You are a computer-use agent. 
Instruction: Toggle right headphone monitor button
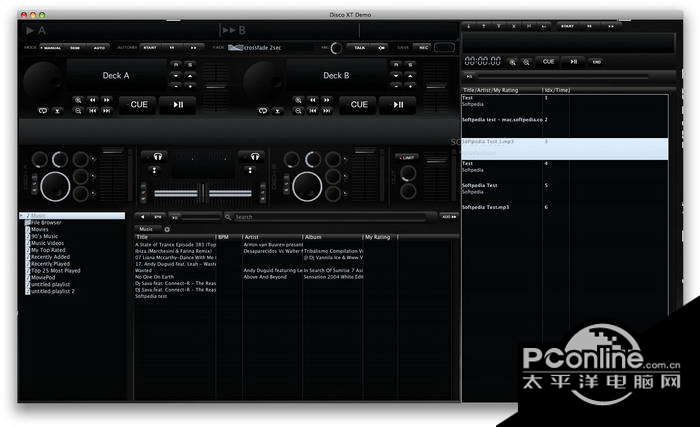click(255, 156)
